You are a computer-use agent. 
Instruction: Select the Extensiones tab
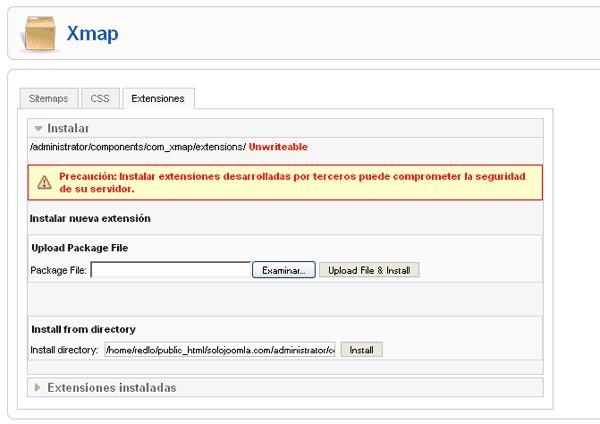point(158,98)
